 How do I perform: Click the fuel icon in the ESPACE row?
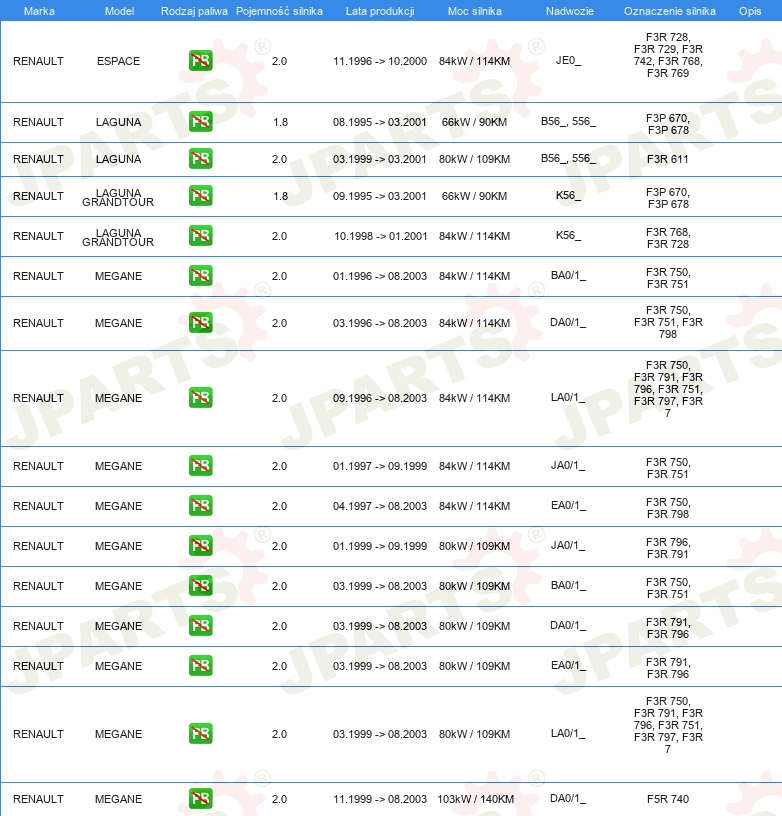(200, 60)
